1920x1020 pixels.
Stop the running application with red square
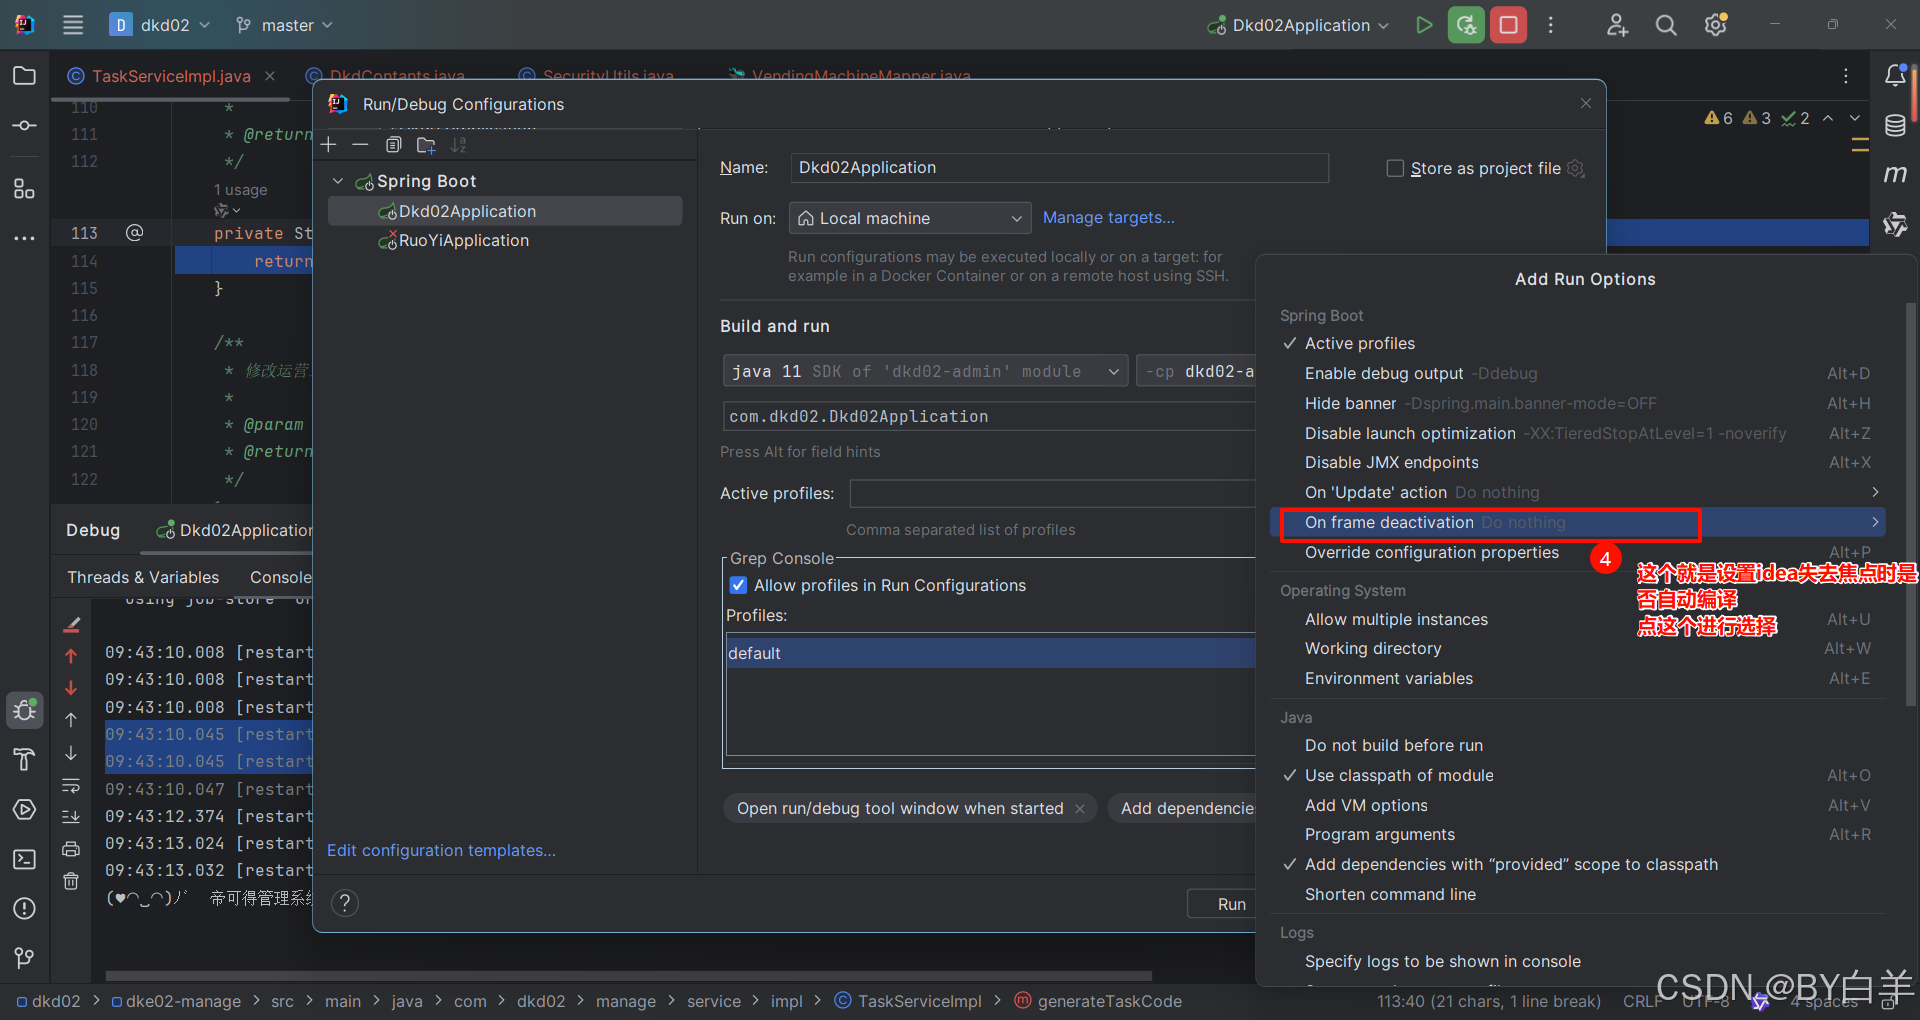click(x=1508, y=25)
